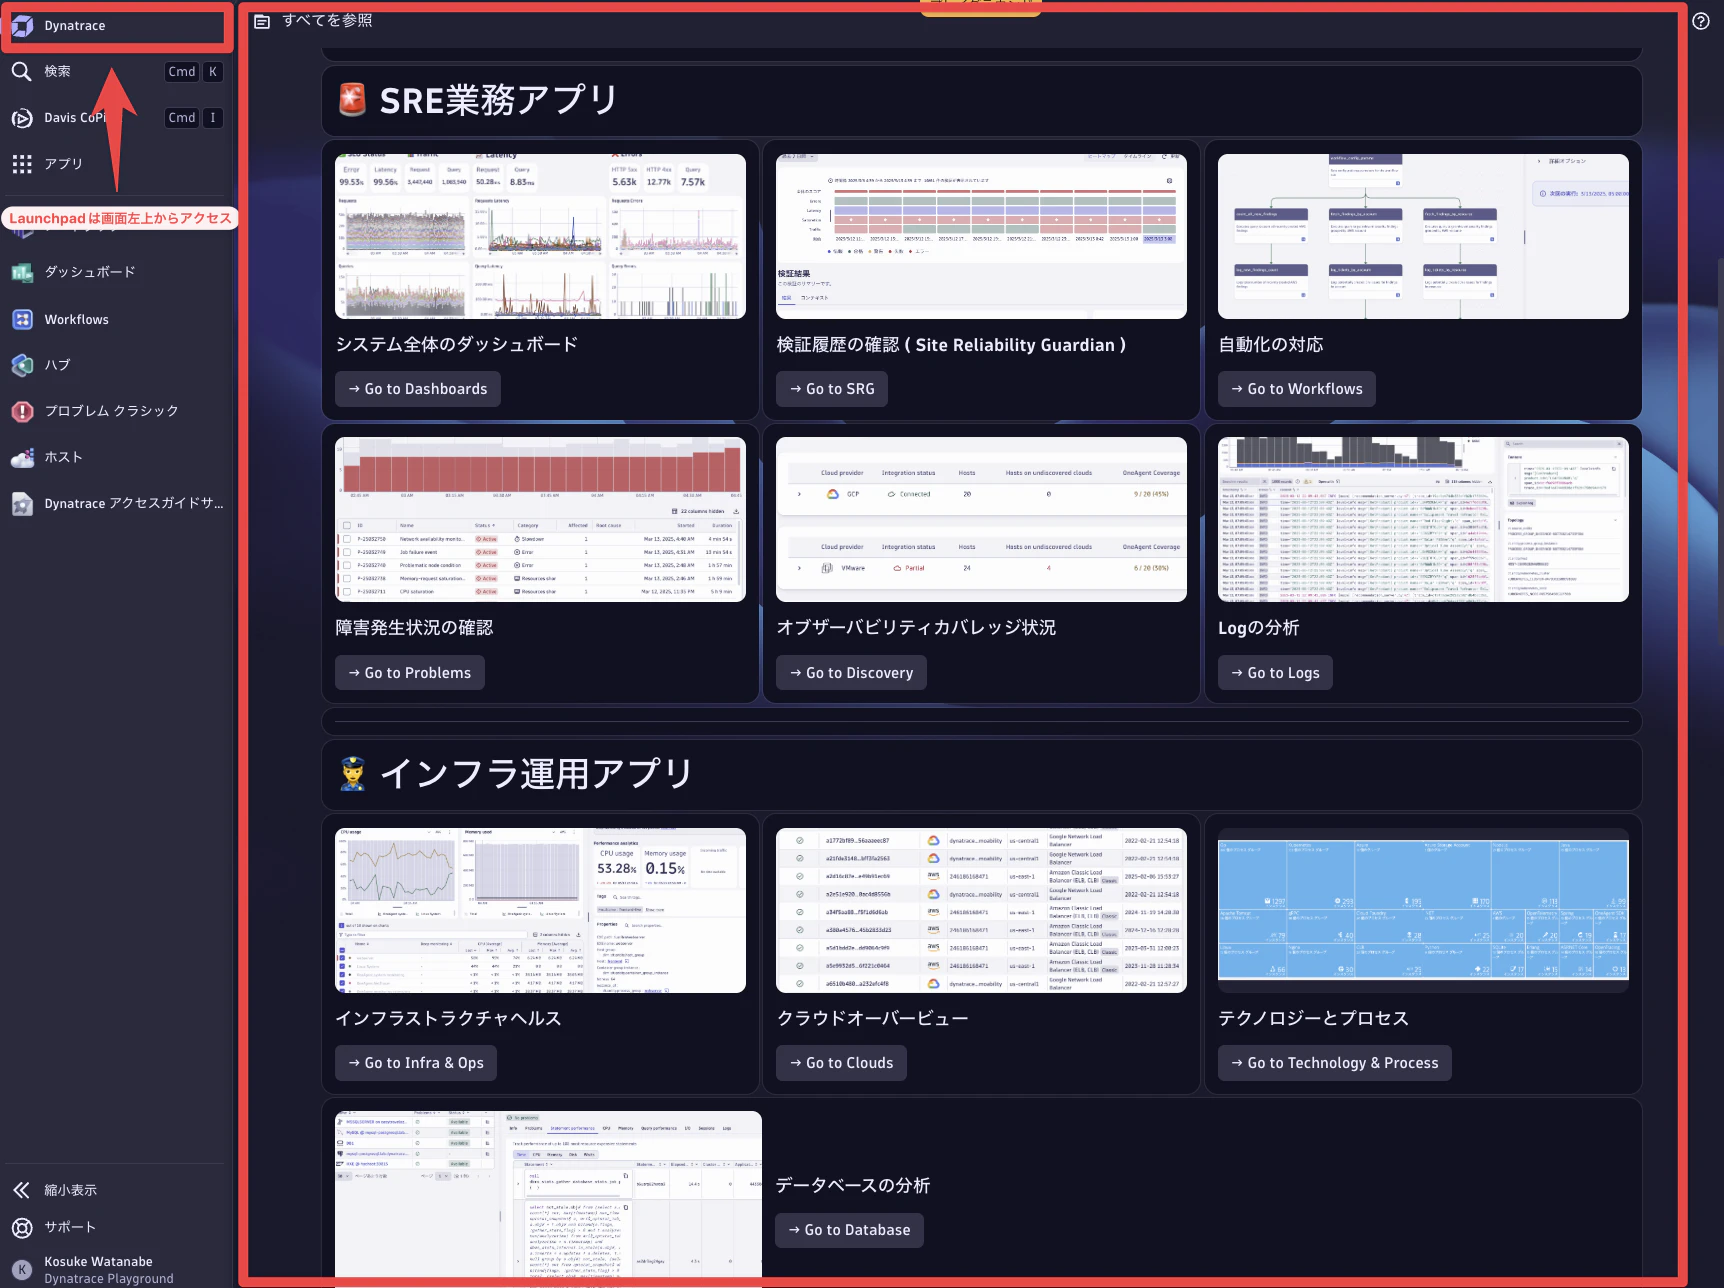Open the search magnifier icon
The width and height of the screenshot is (1724, 1288).
(22, 71)
